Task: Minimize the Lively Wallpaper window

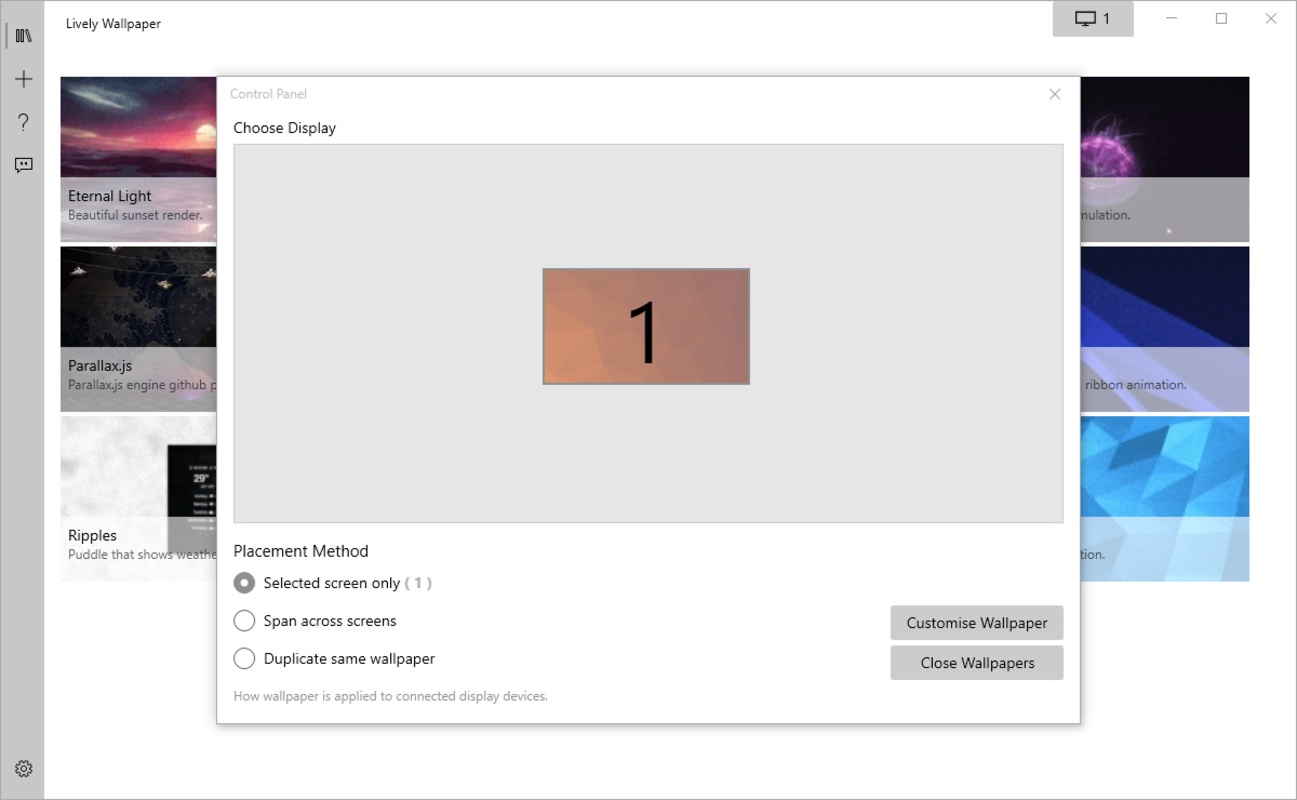Action: tap(1171, 19)
